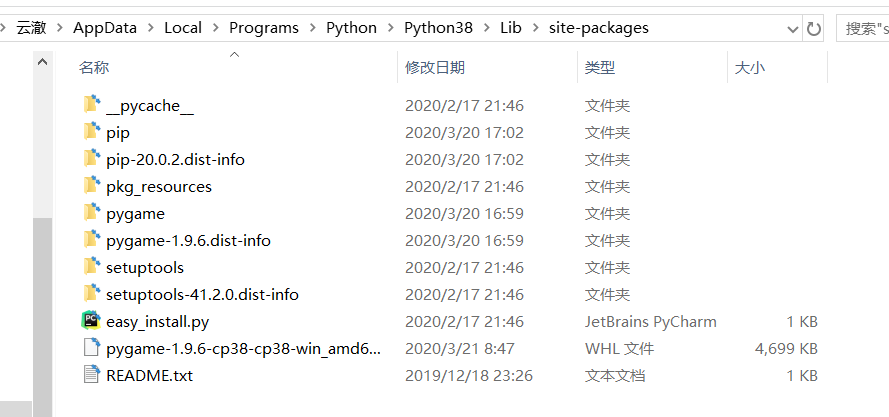Click the 4,699 KB size cell
This screenshot has width=889, height=417.
(x=786, y=348)
